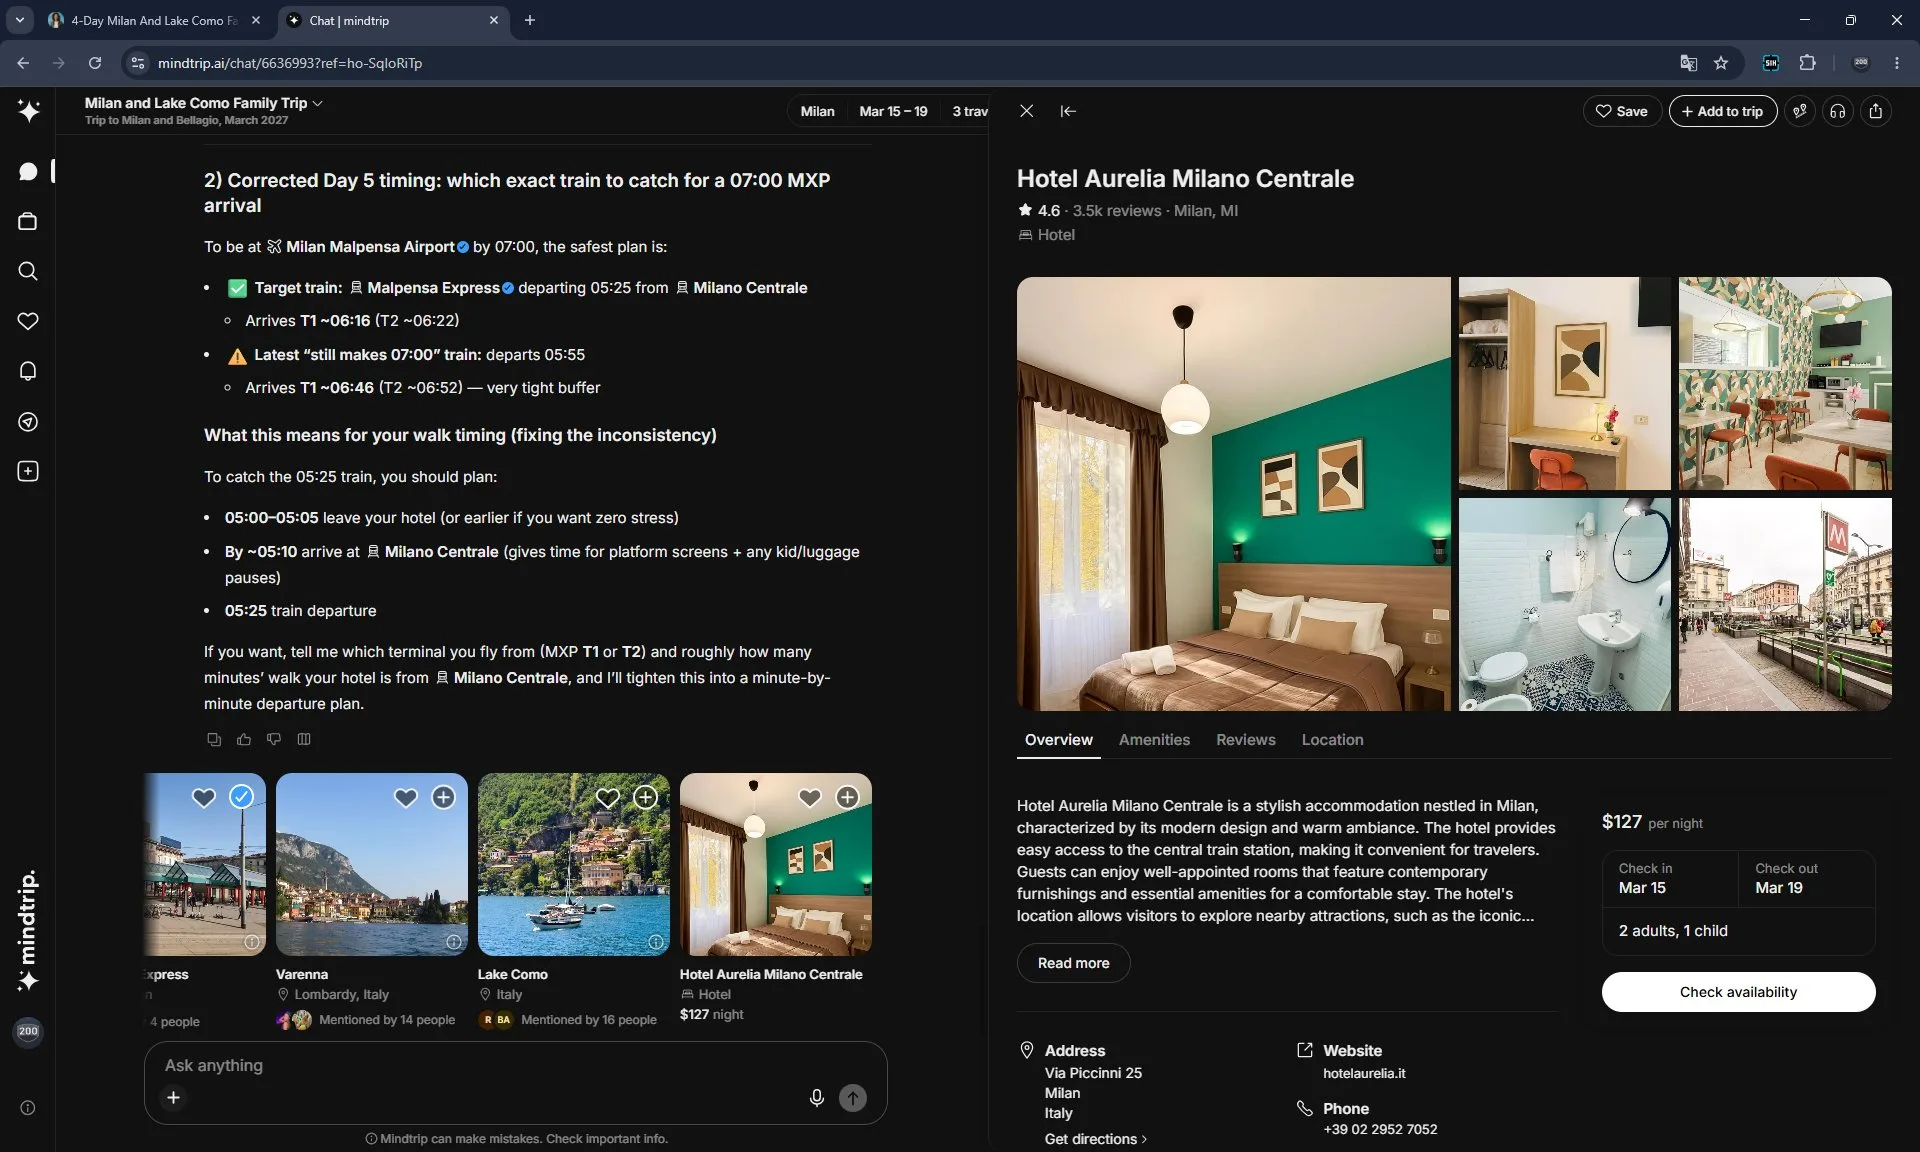Image resolution: width=1920 pixels, height=1152 pixels.
Task: Click the mindtrip sparkle logo at top
Action: click(x=28, y=110)
